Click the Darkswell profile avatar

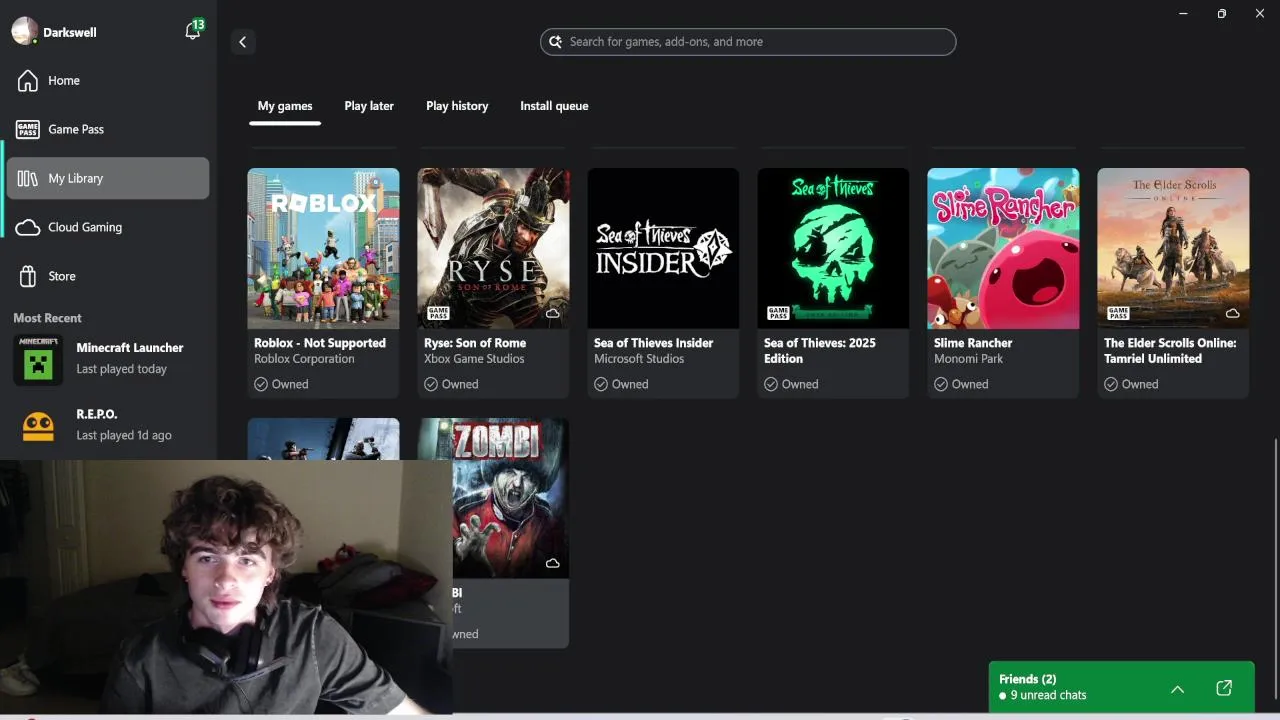click(x=24, y=31)
